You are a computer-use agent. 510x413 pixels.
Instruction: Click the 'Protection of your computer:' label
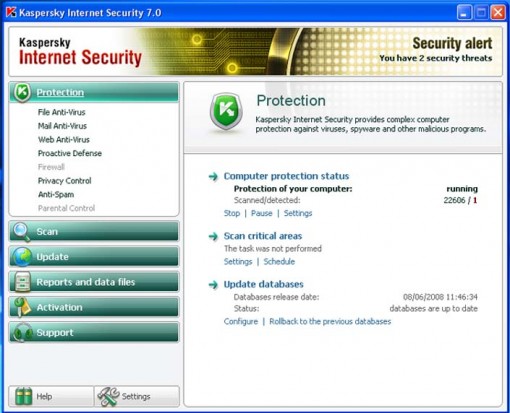tap(293, 189)
